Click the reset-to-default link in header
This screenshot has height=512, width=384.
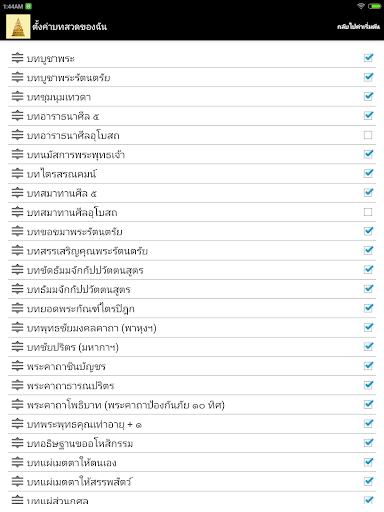tap(358, 27)
